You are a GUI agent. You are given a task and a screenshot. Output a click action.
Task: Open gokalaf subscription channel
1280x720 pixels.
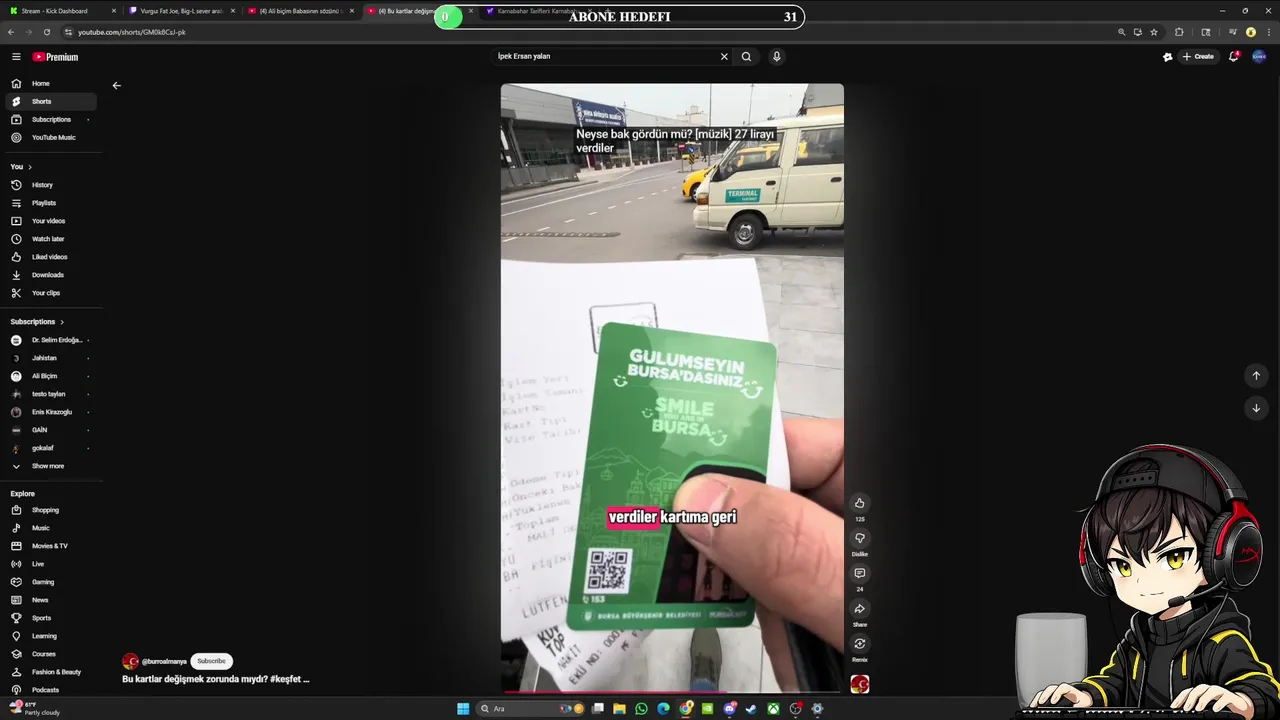50,448
